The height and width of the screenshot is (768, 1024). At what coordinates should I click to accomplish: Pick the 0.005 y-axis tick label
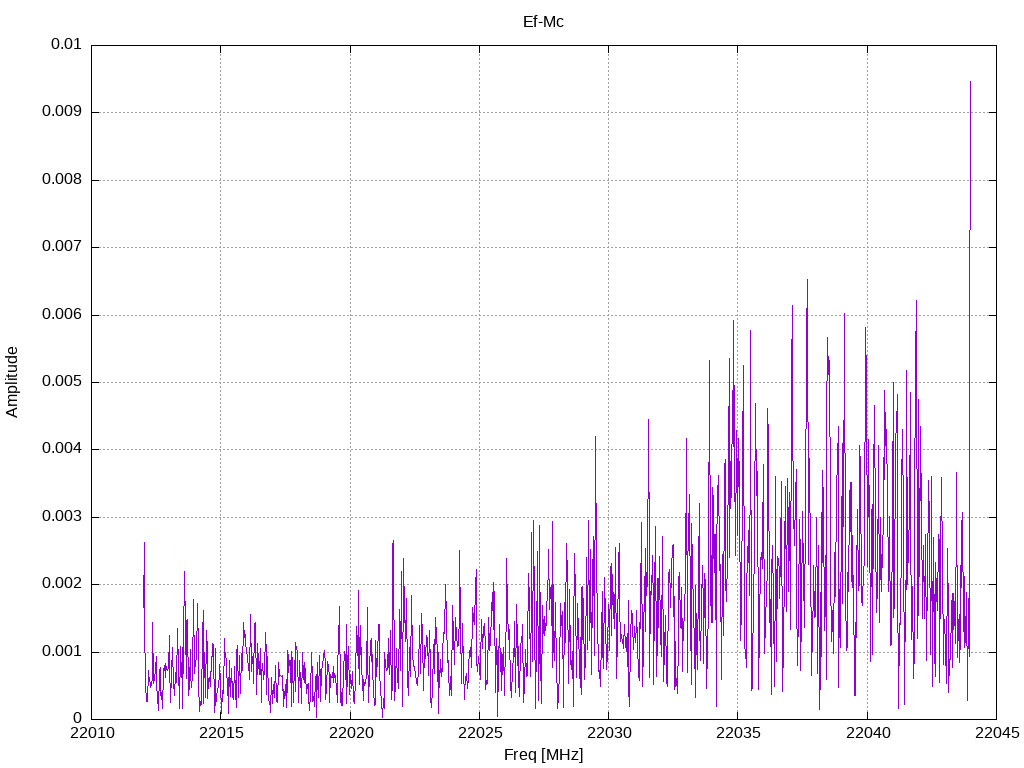[61, 382]
